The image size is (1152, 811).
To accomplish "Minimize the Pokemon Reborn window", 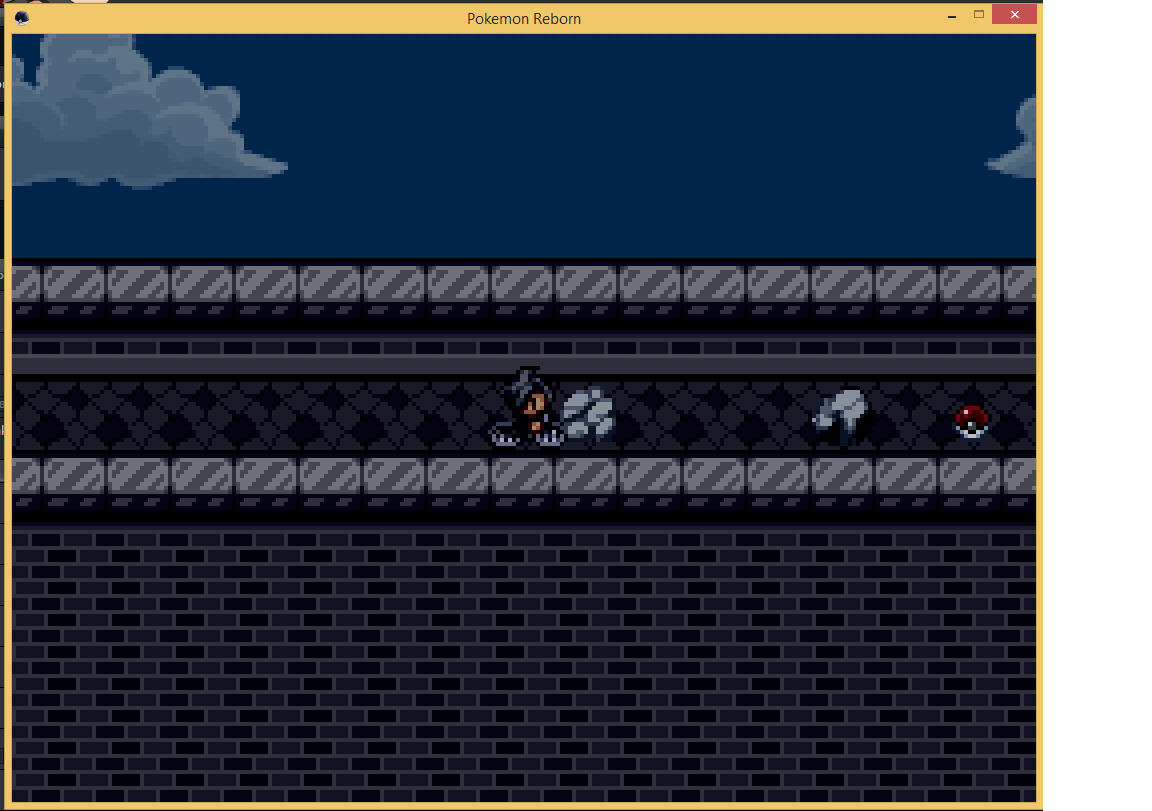I will click(951, 15).
